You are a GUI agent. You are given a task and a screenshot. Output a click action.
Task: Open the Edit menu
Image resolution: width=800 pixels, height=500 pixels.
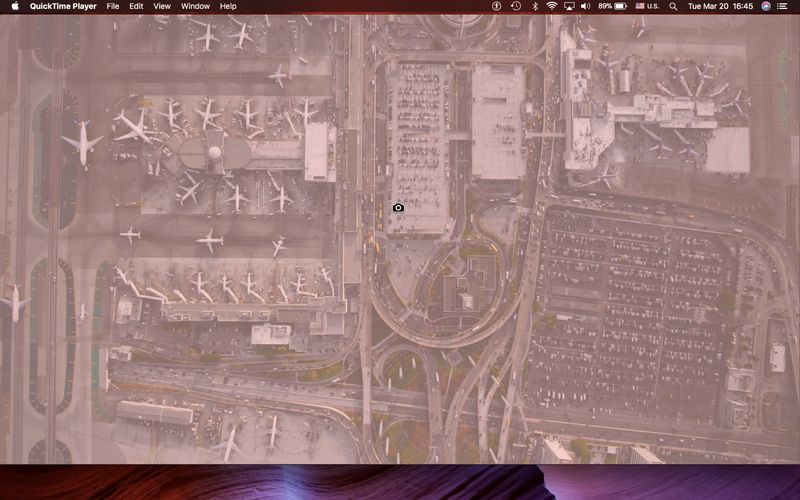click(x=136, y=6)
